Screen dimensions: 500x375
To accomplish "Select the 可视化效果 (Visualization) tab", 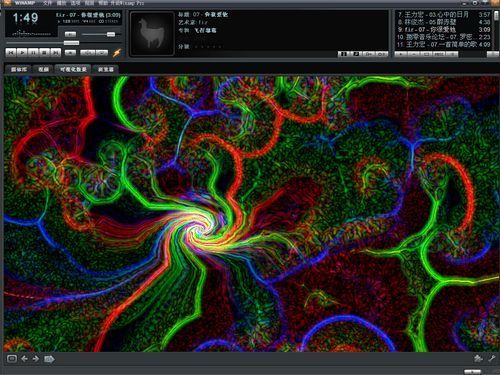I will [73, 69].
